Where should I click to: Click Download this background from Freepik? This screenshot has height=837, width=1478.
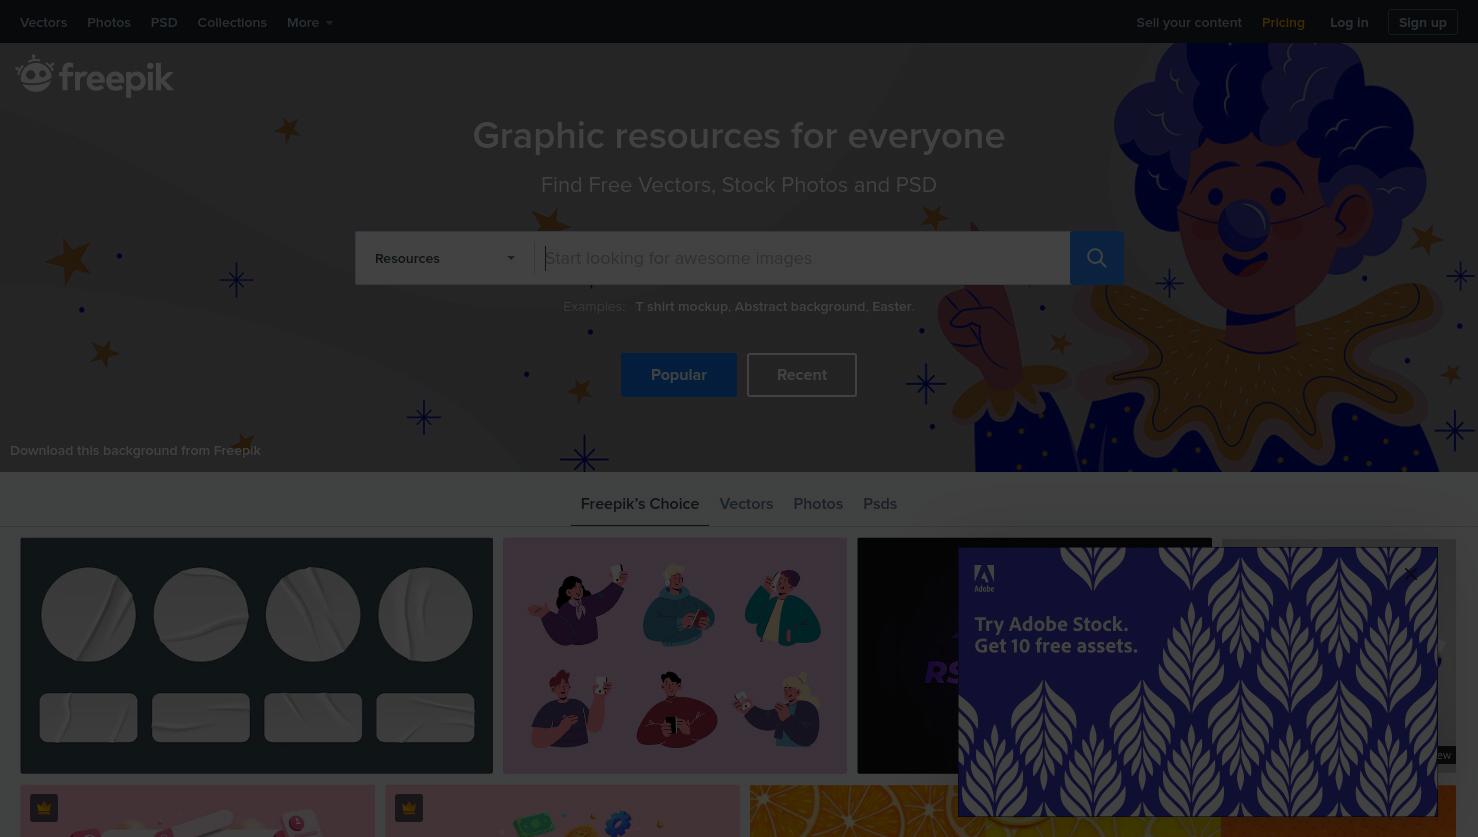(135, 450)
